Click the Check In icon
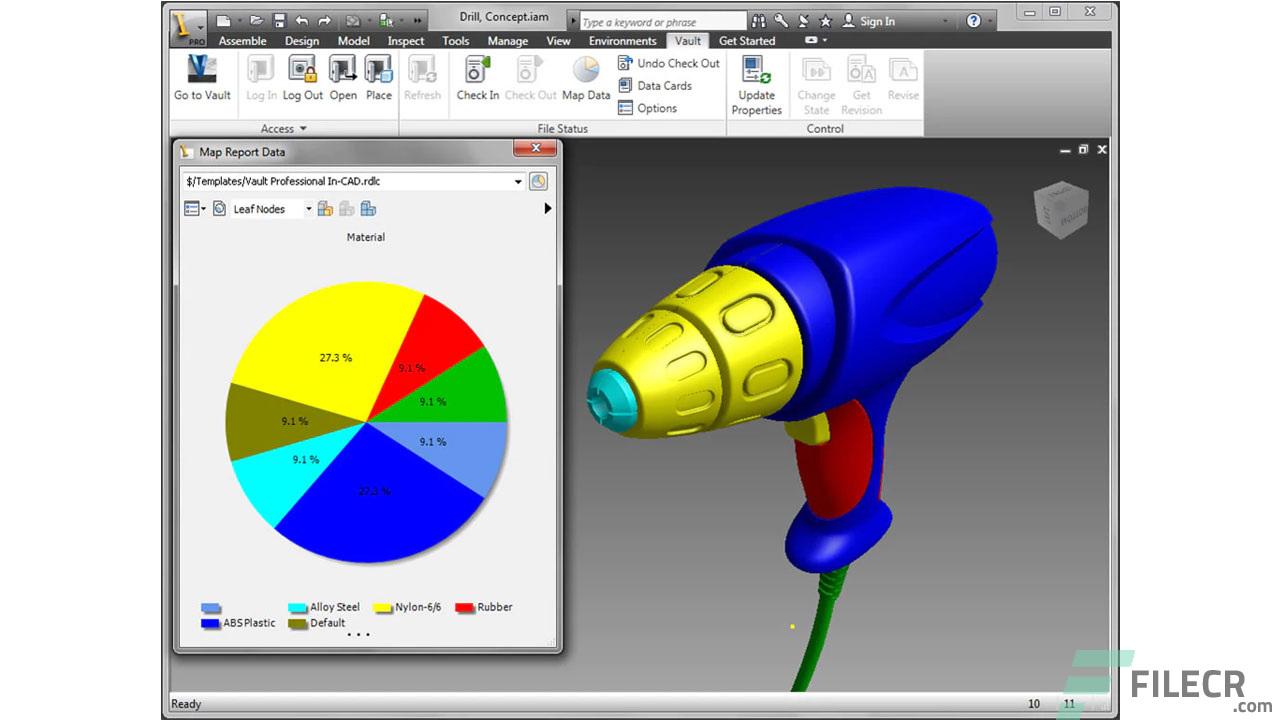 pyautogui.click(x=477, y=70)
